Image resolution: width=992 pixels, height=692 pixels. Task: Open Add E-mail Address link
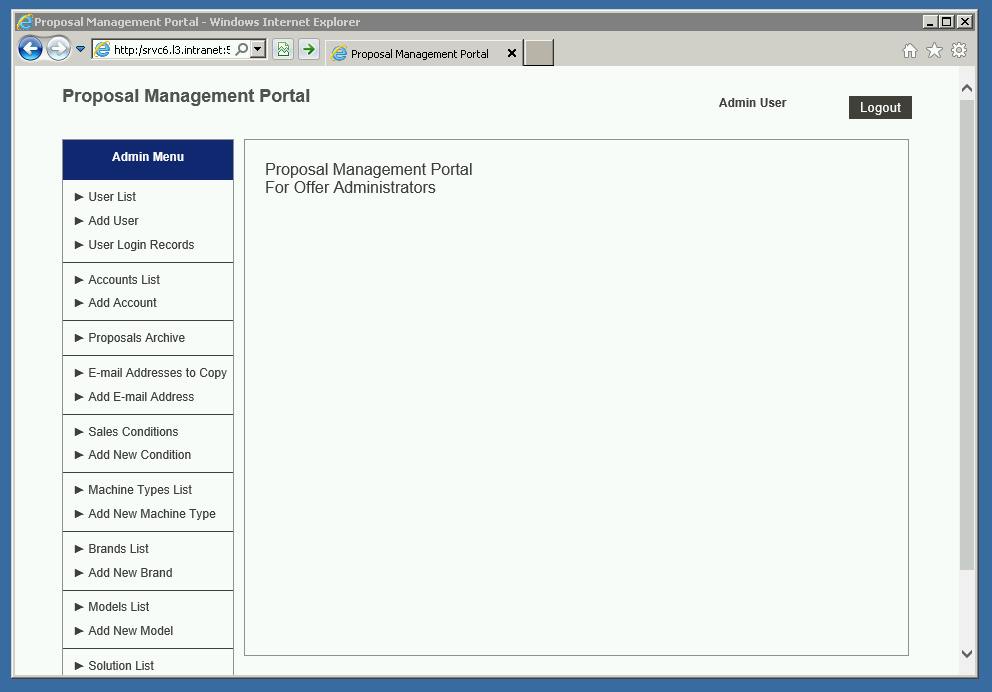141,397
